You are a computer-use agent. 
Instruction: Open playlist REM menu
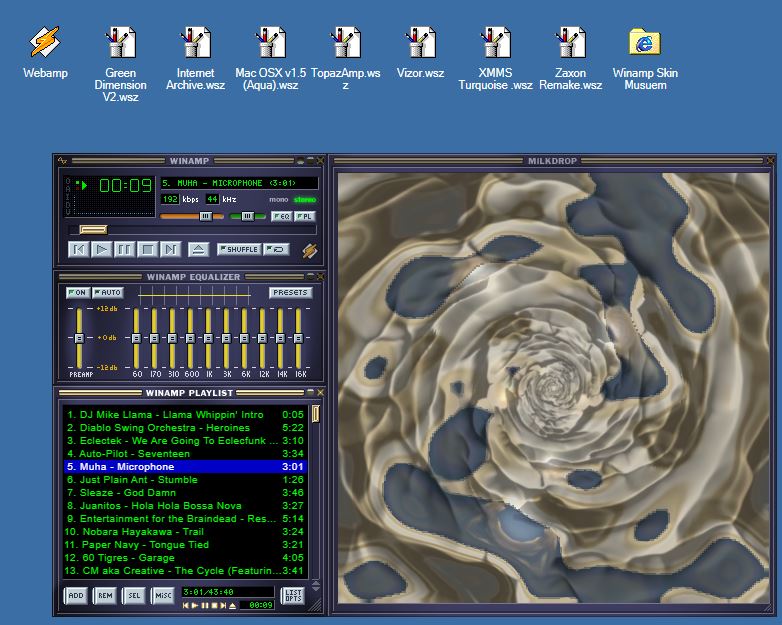click(105, 596)
